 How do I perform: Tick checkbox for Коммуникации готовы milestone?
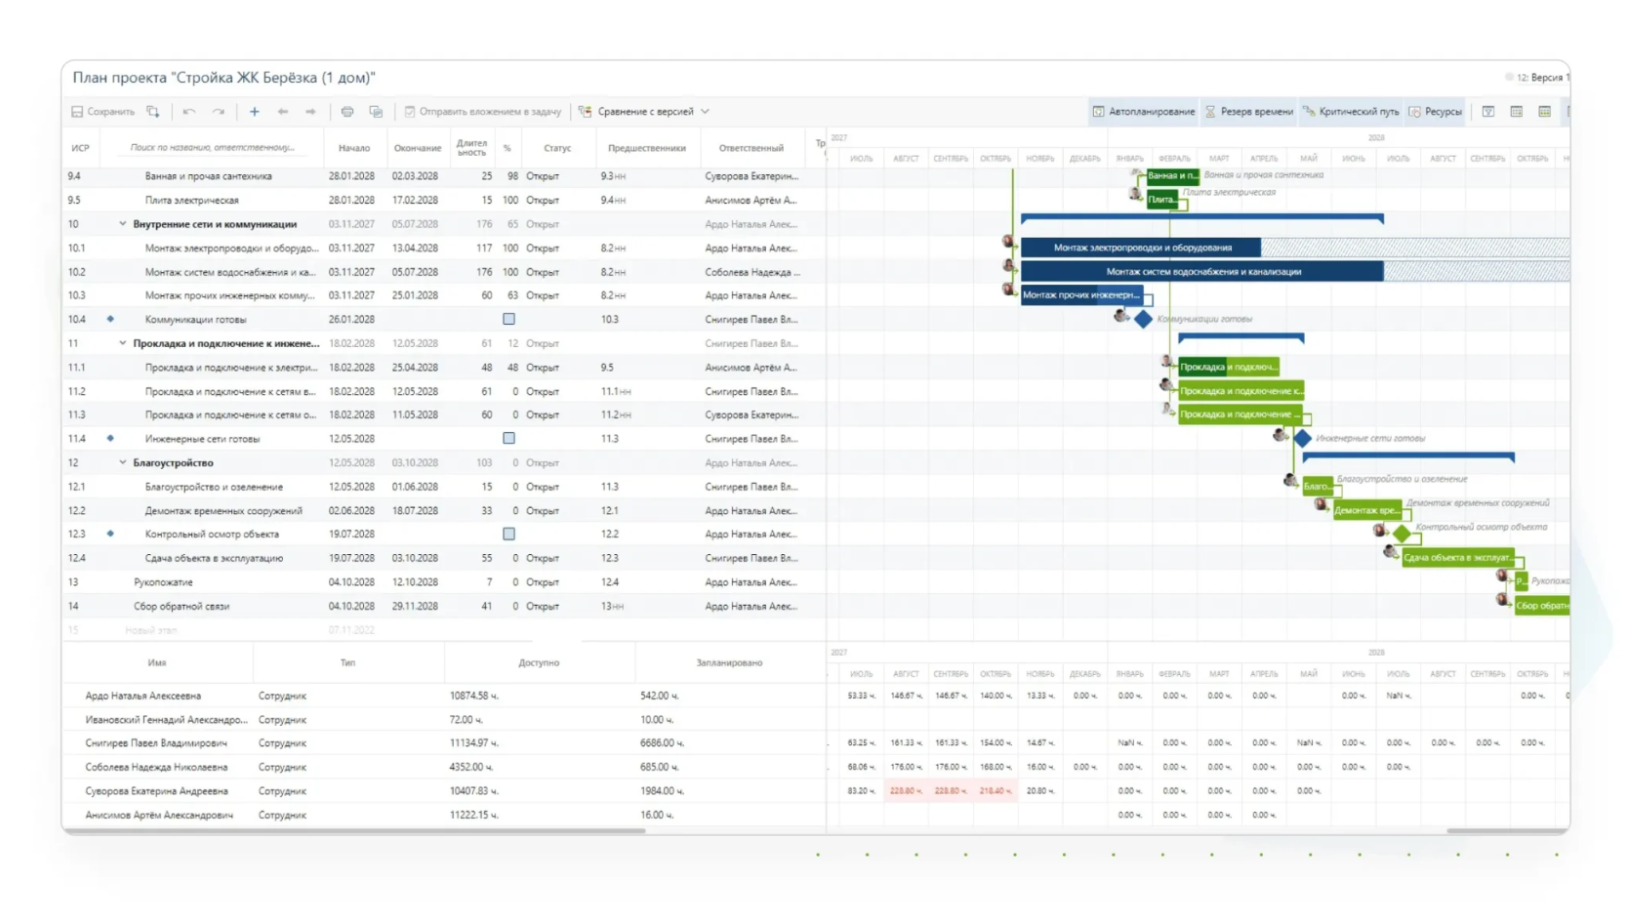(509, 319)
